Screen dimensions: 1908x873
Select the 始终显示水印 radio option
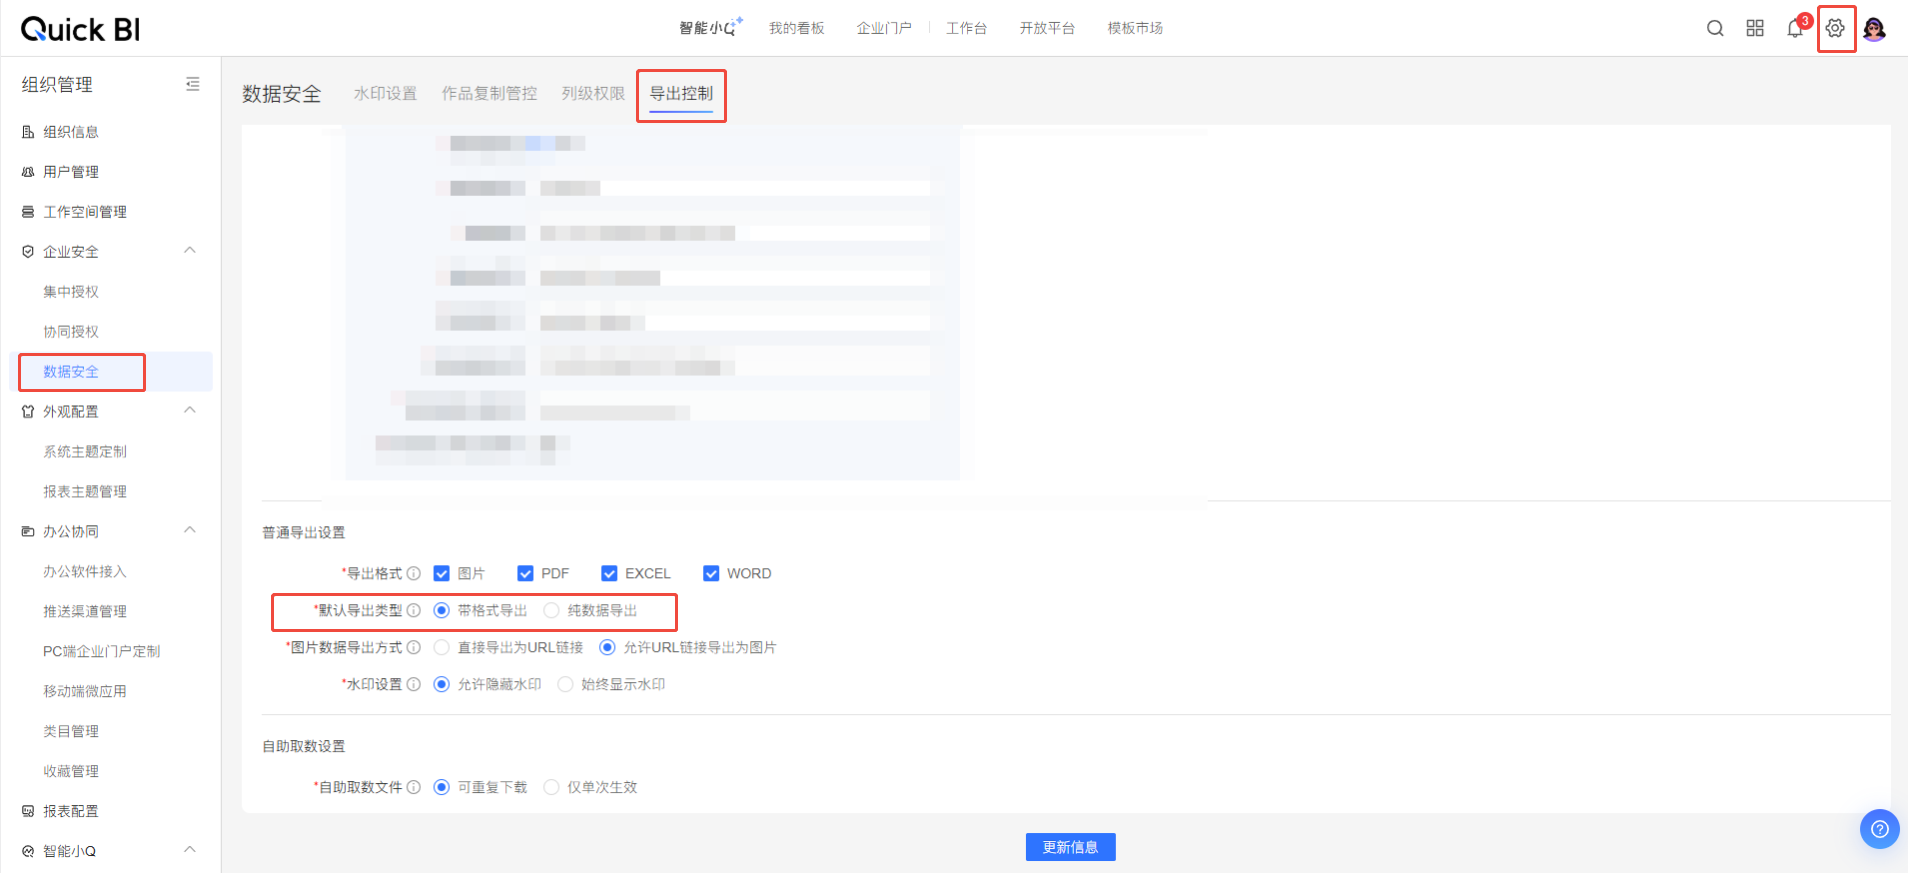tap(566, 684)
